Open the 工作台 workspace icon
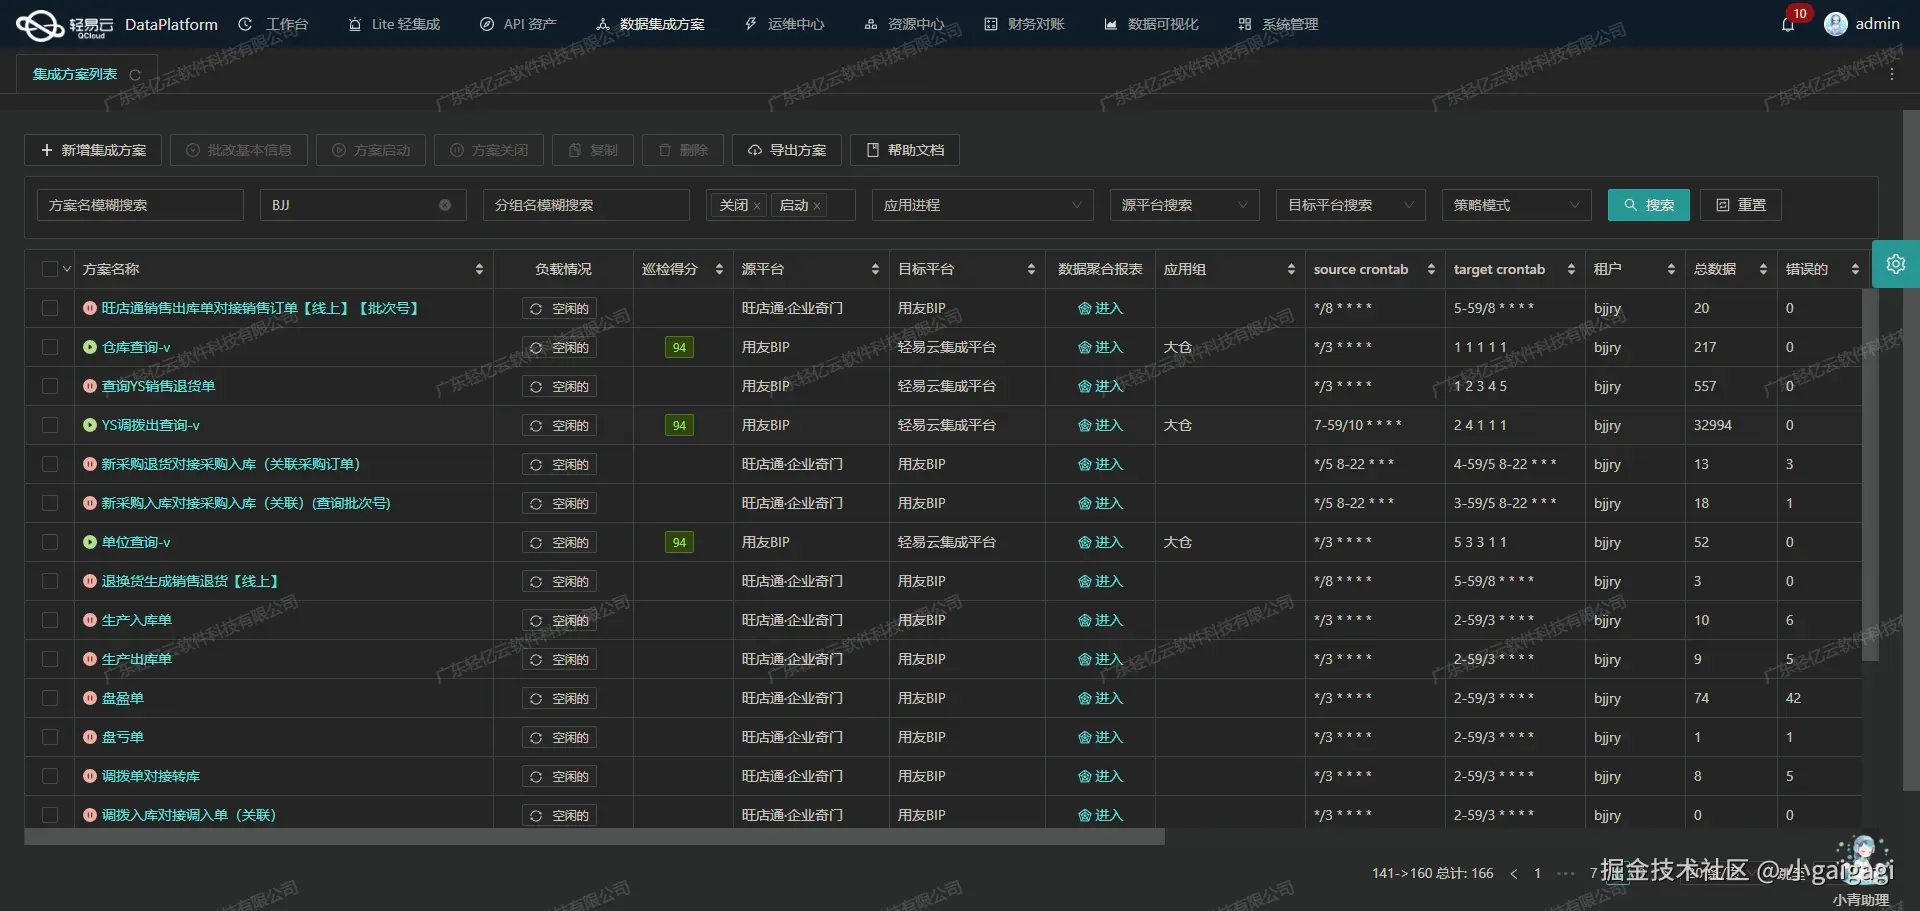Viewport: 1920px width, 911px height. click(245, 24)
